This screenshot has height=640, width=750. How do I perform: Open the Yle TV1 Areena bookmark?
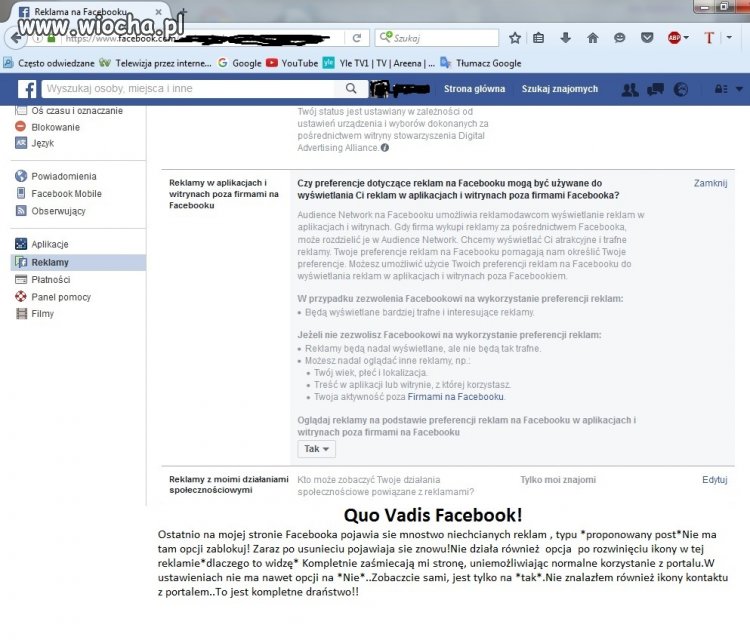(379, 63)
